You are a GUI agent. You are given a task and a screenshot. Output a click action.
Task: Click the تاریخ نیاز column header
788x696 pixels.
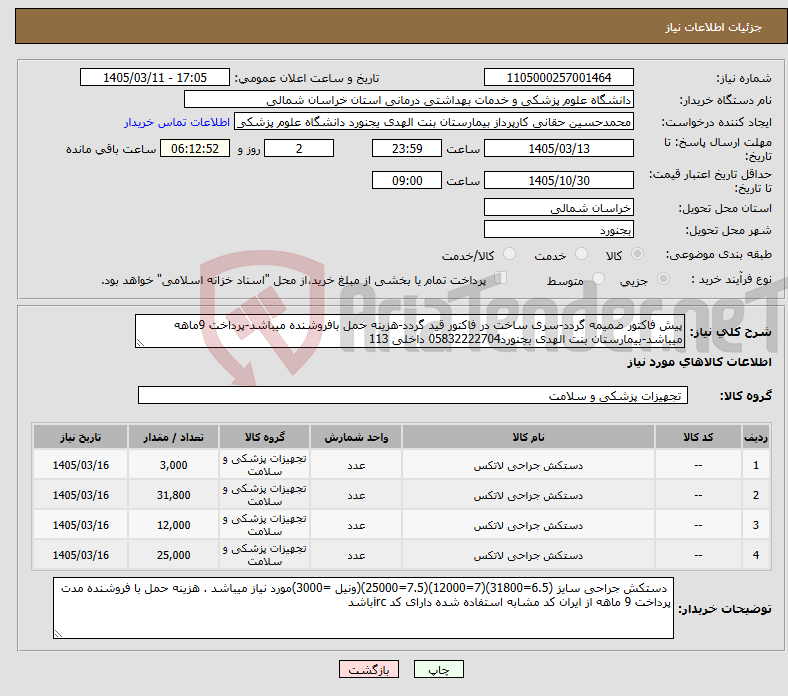pyautogui.click(x=80, y=437)
